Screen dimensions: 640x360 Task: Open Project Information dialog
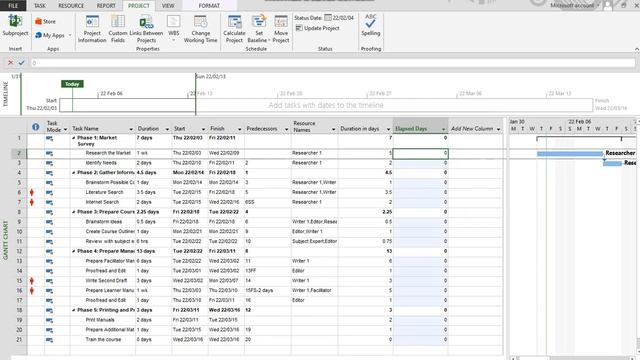[x=92, y=29]
